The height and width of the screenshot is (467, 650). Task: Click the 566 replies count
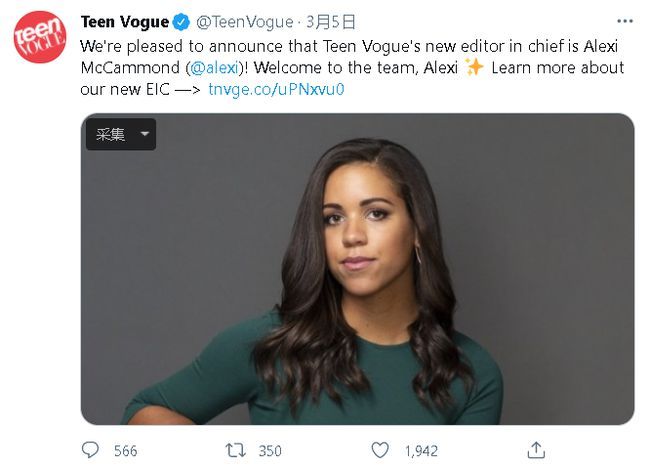[126, 451]
